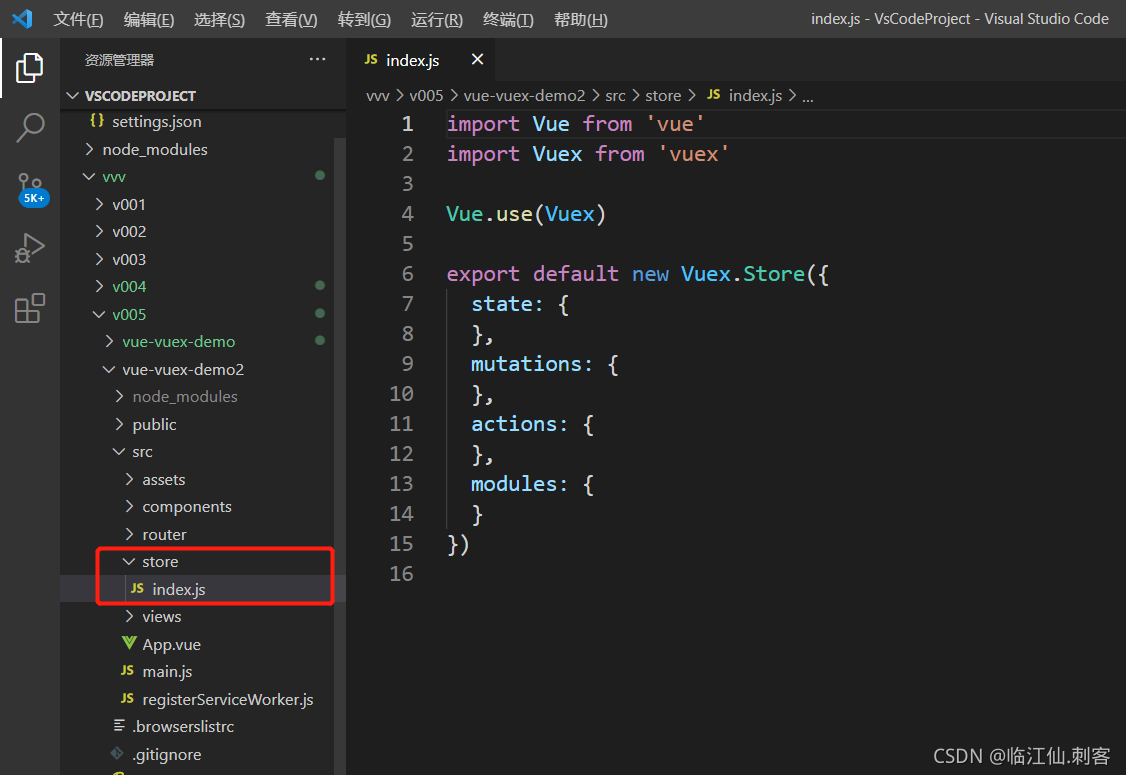1126x775 pixels.
Task: Click JS icon of registerServiceWorker.js
Action: (x=127, y=699)
